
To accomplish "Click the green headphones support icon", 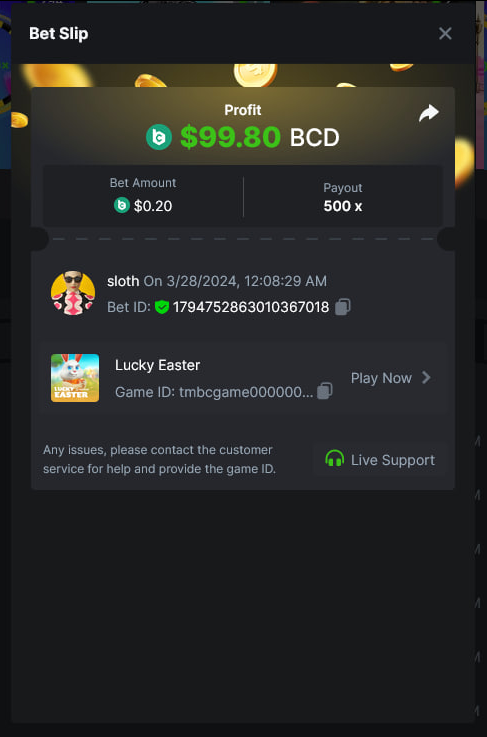I will 335,459.
